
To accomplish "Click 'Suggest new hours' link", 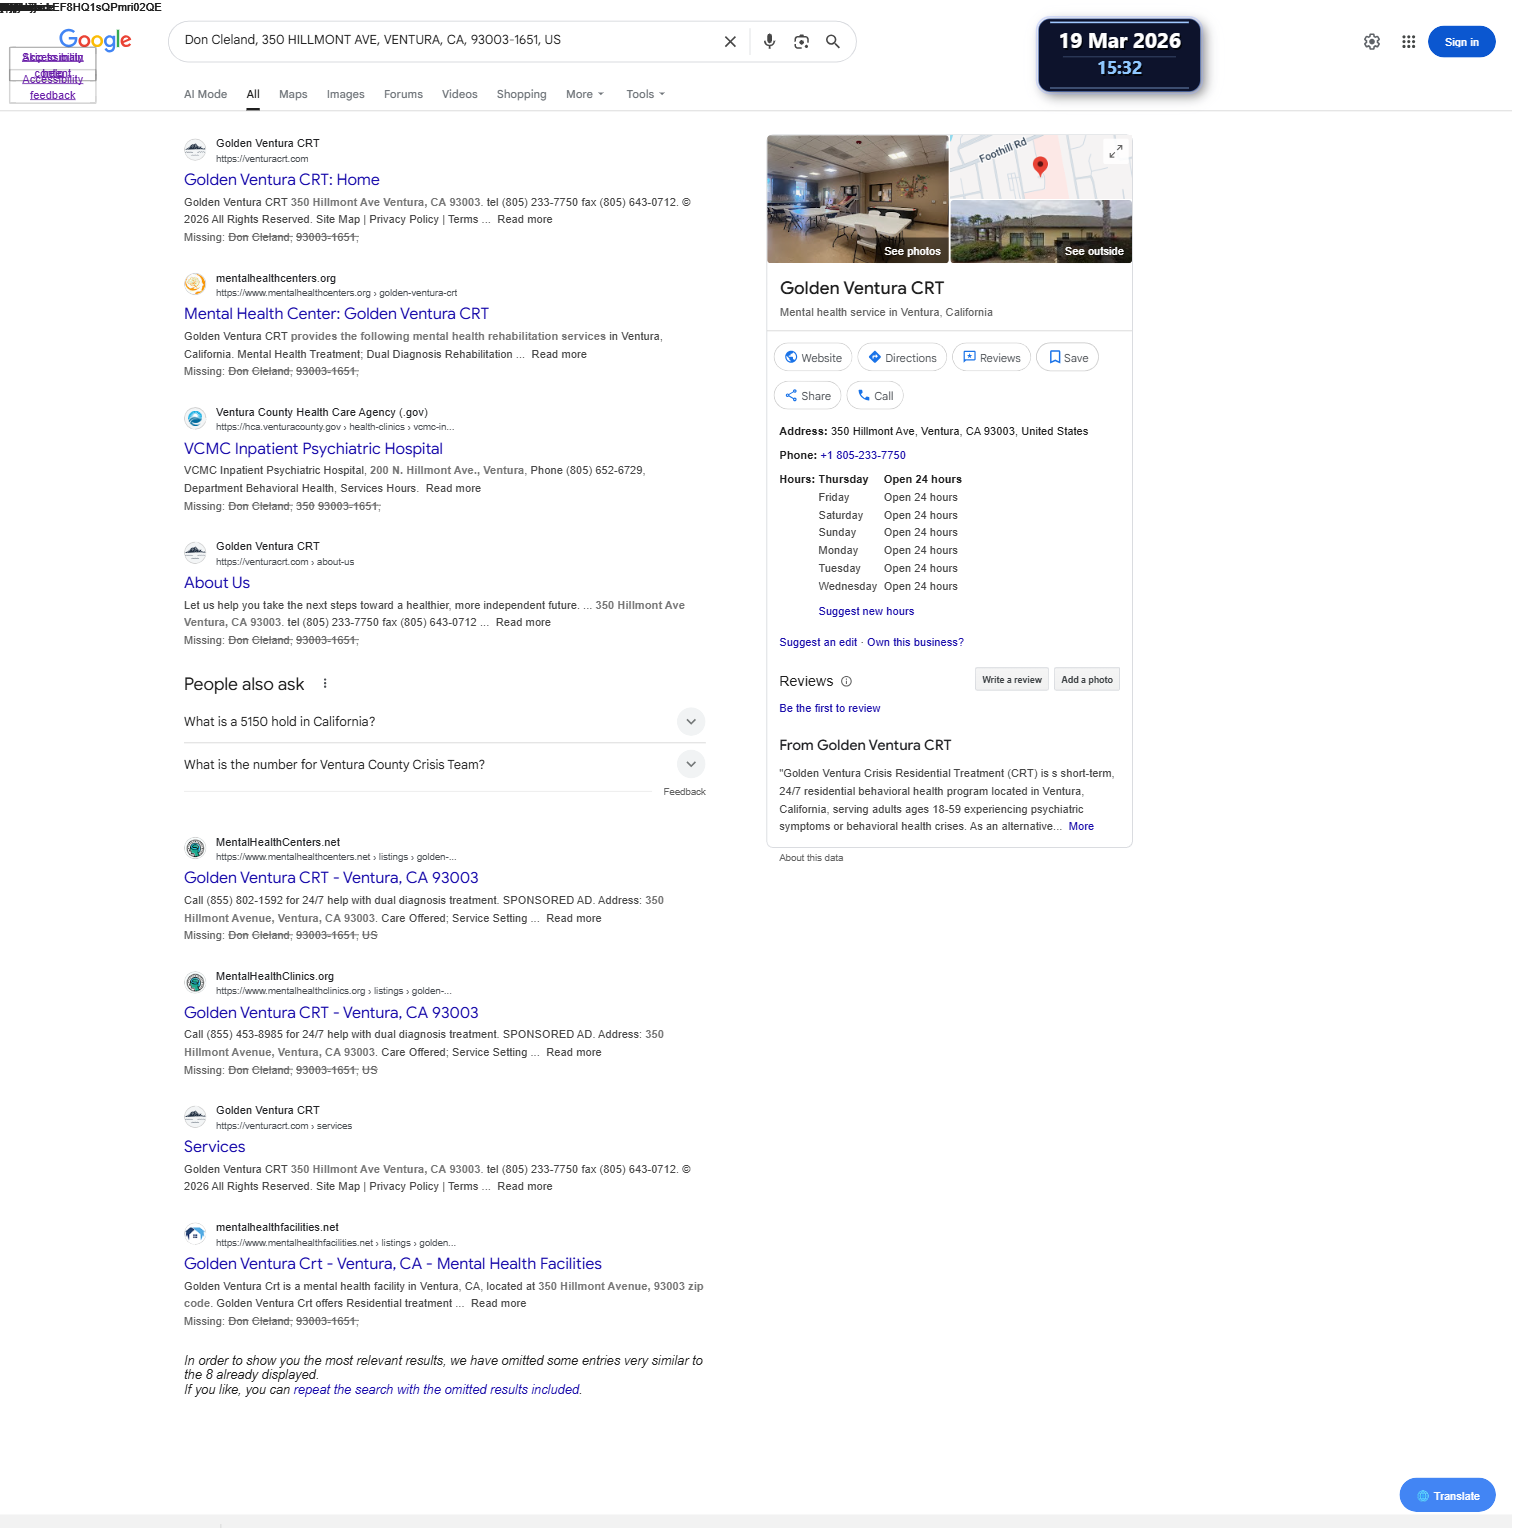I will 866,612.
